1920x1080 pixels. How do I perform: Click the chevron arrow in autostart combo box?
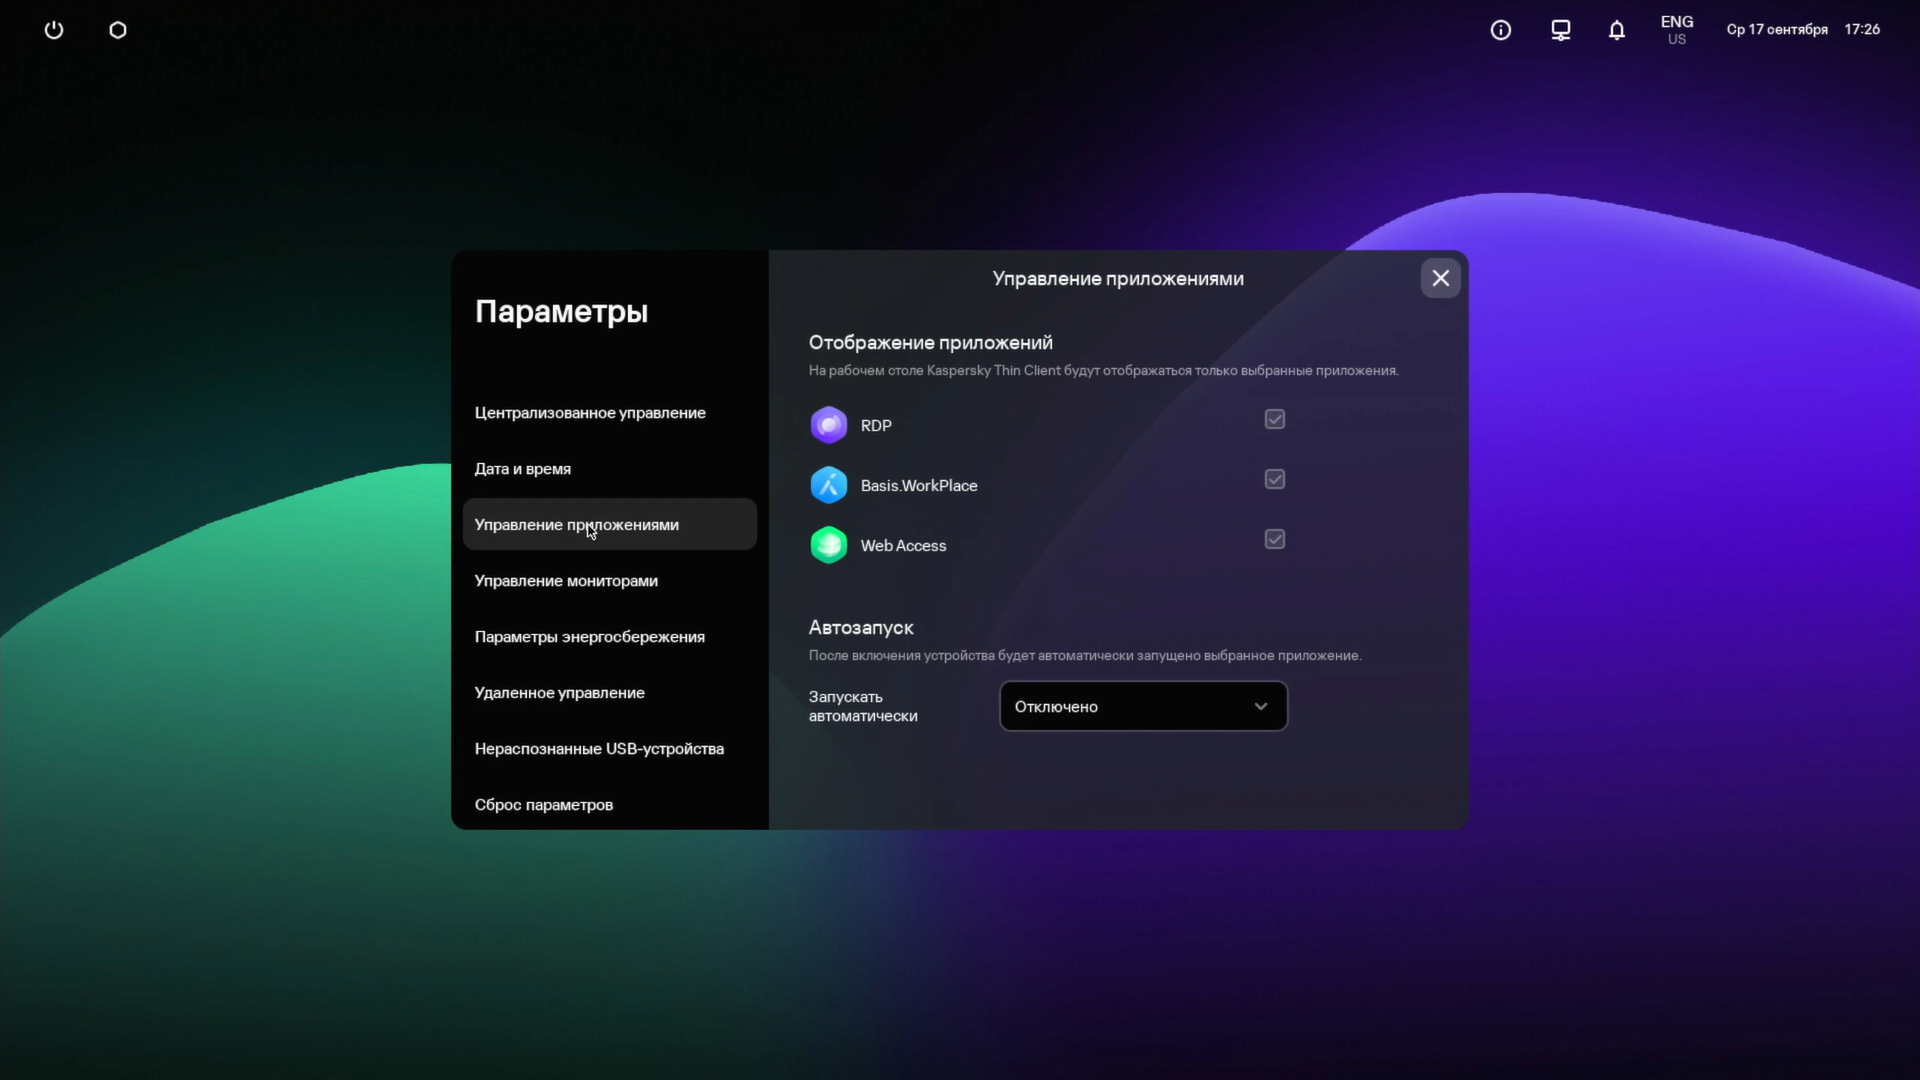1260,706
